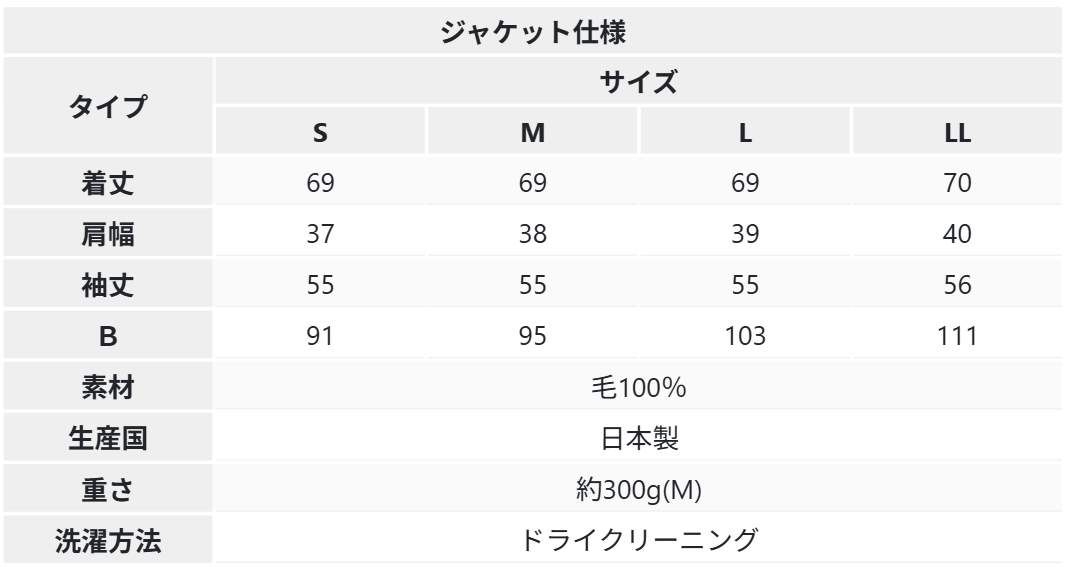This screenshot has width=1065, height=567.
Task: Select the 洗濯方法 row label
Action: pyautogui.click(x=108, y=541)
